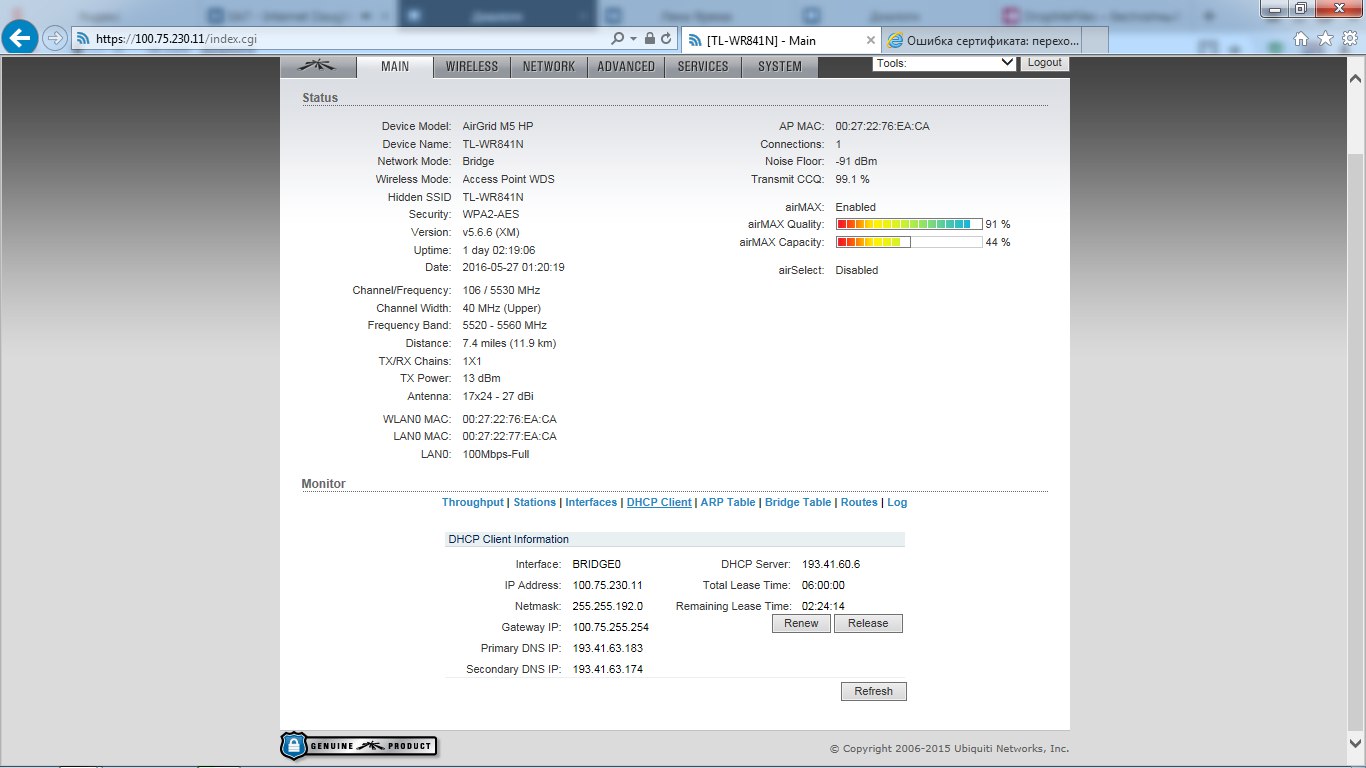
Task: Open the Interfaces monitor link
Action: click(x=591, y=502)
